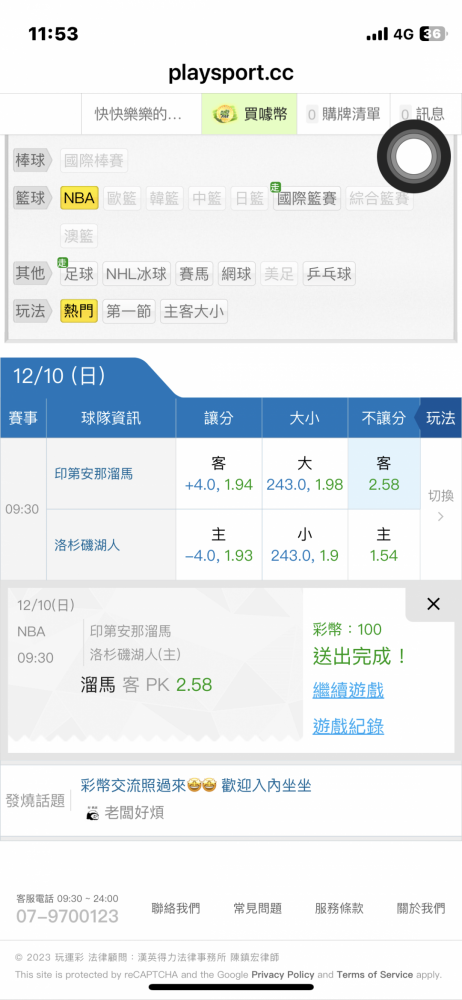The image size is (462, 1000).
Task: Pick home spread -4.0, 1.93
Action: point(219,545)
